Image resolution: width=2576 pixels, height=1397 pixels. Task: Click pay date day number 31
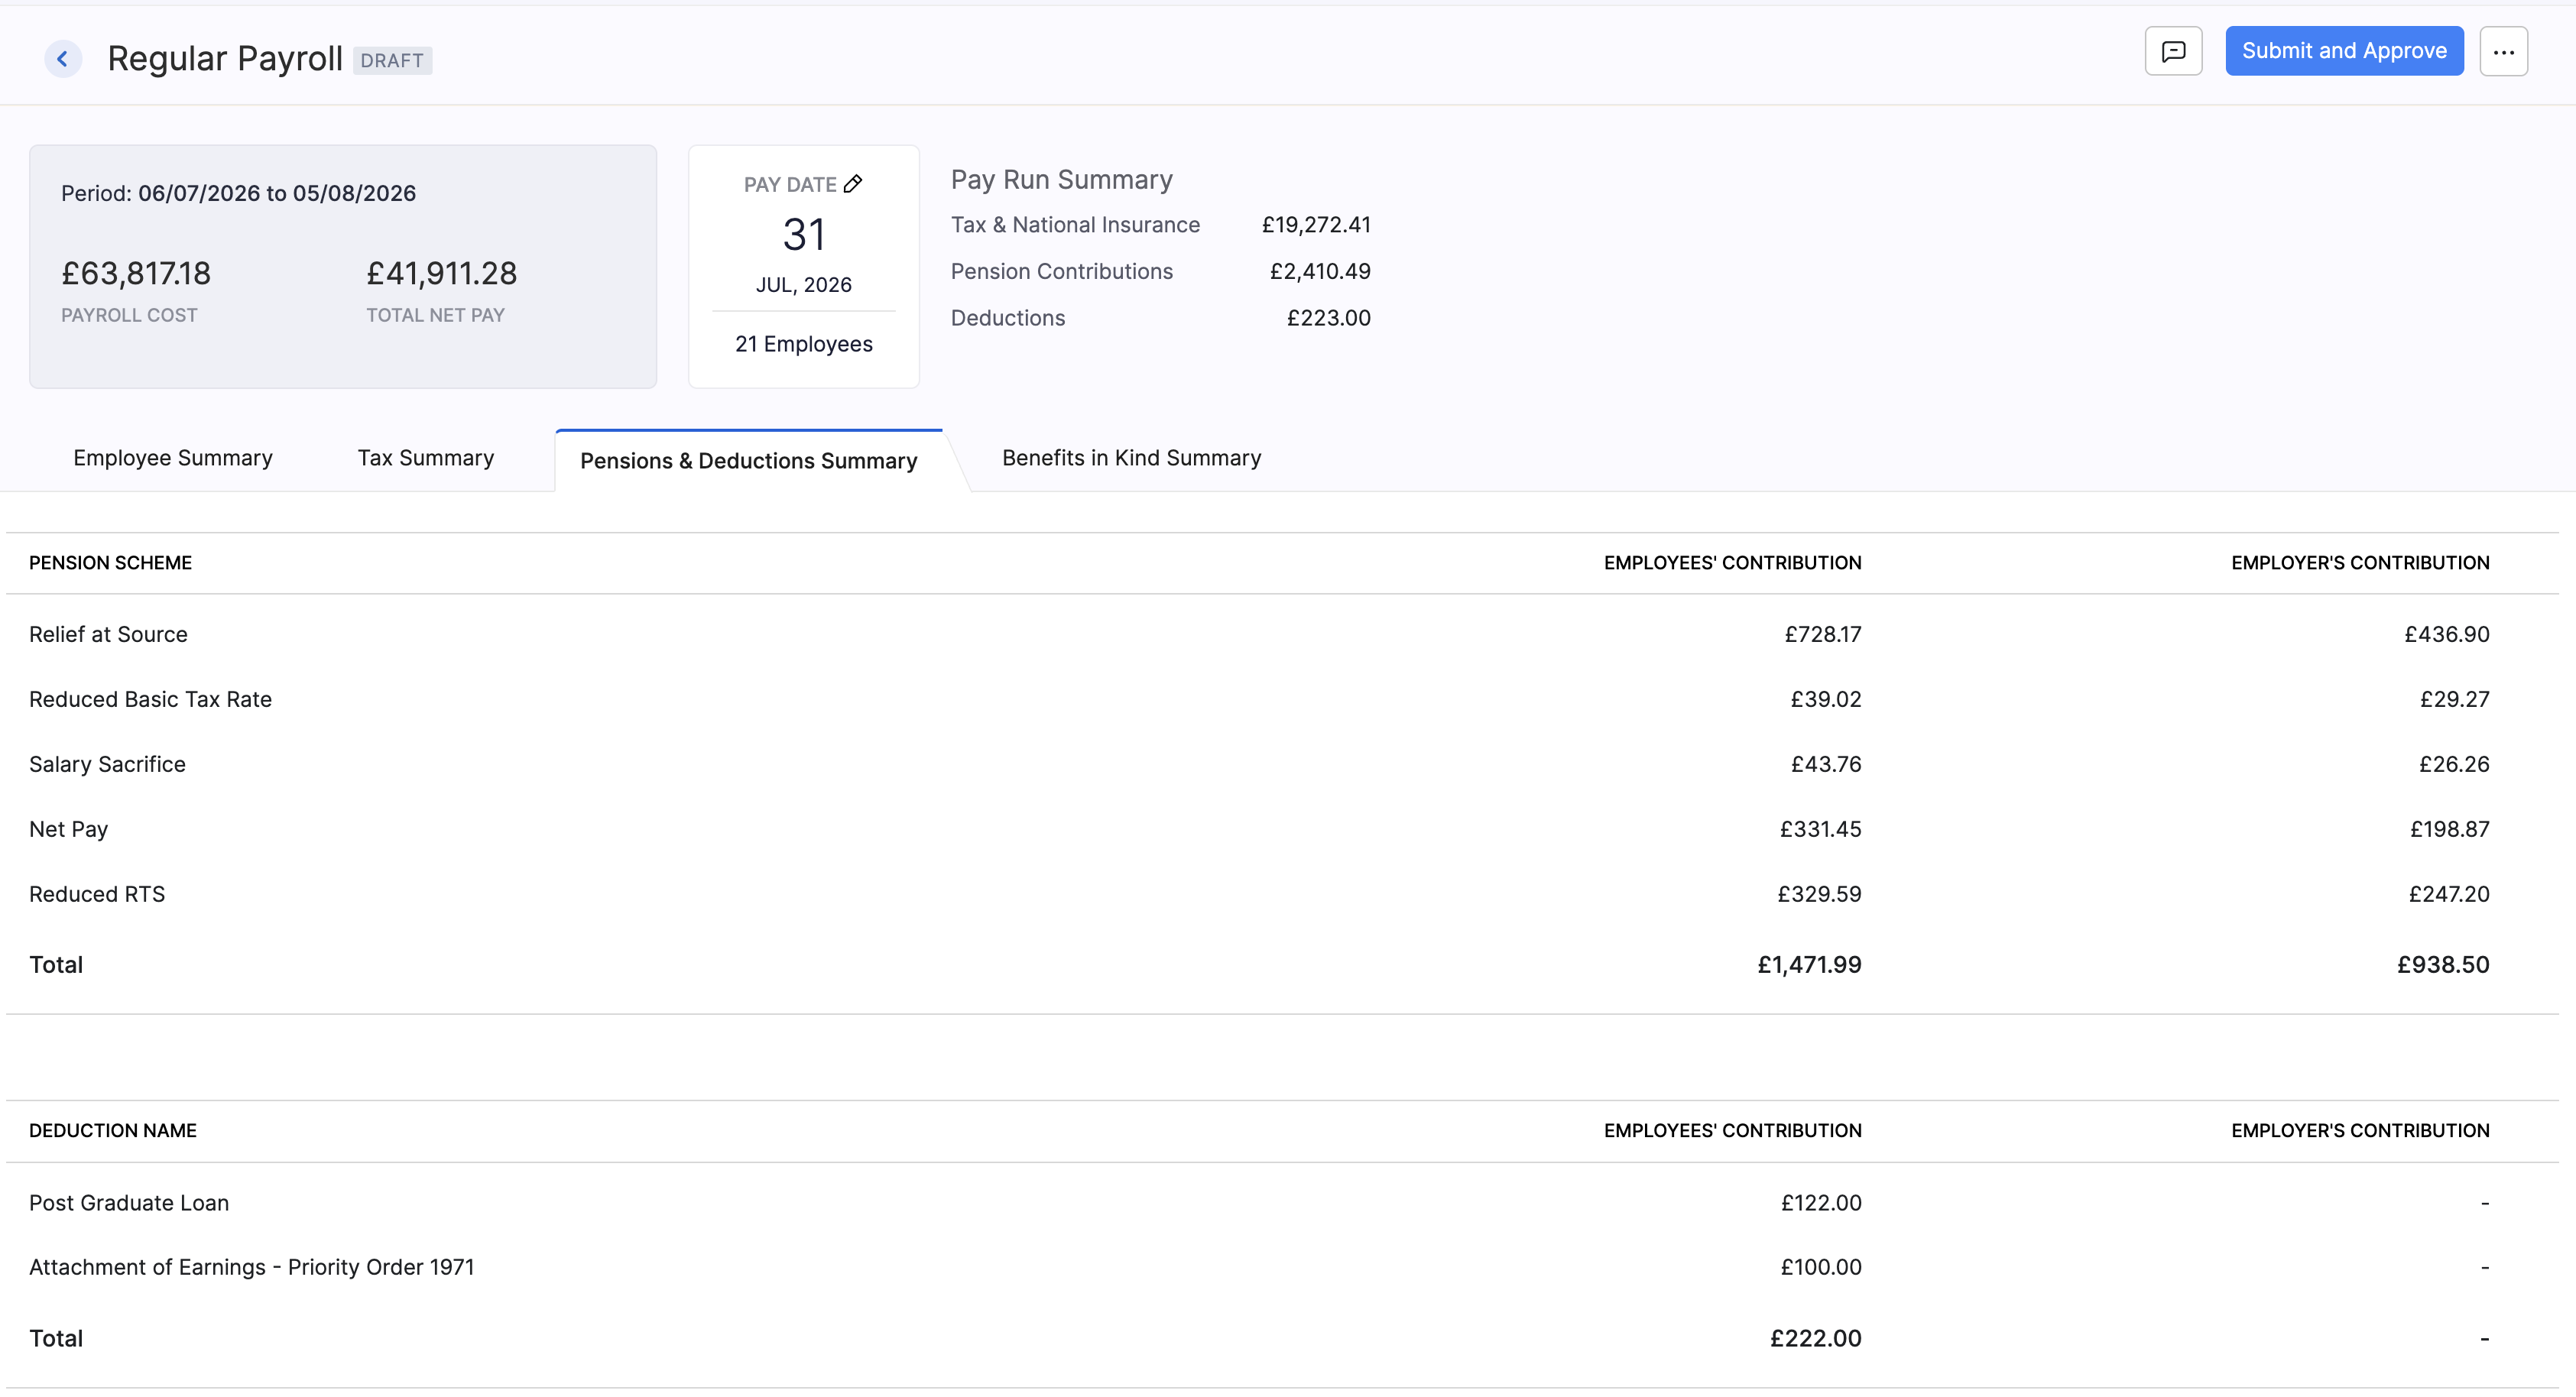(804, 235)
